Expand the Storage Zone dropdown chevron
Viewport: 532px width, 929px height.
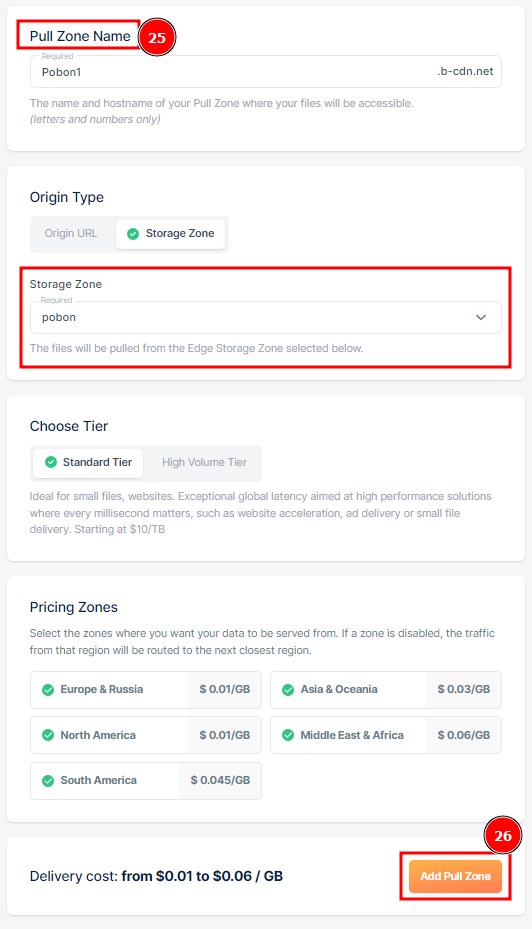[x=481, y=318]
